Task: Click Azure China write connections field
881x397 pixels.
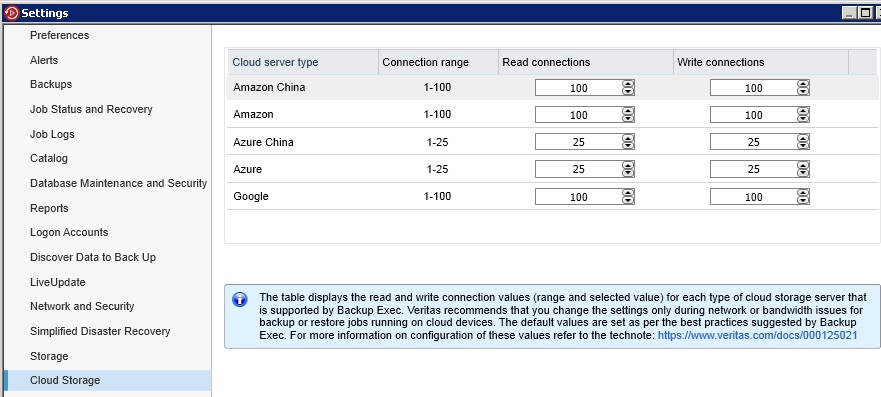Action: coord(753,142)
